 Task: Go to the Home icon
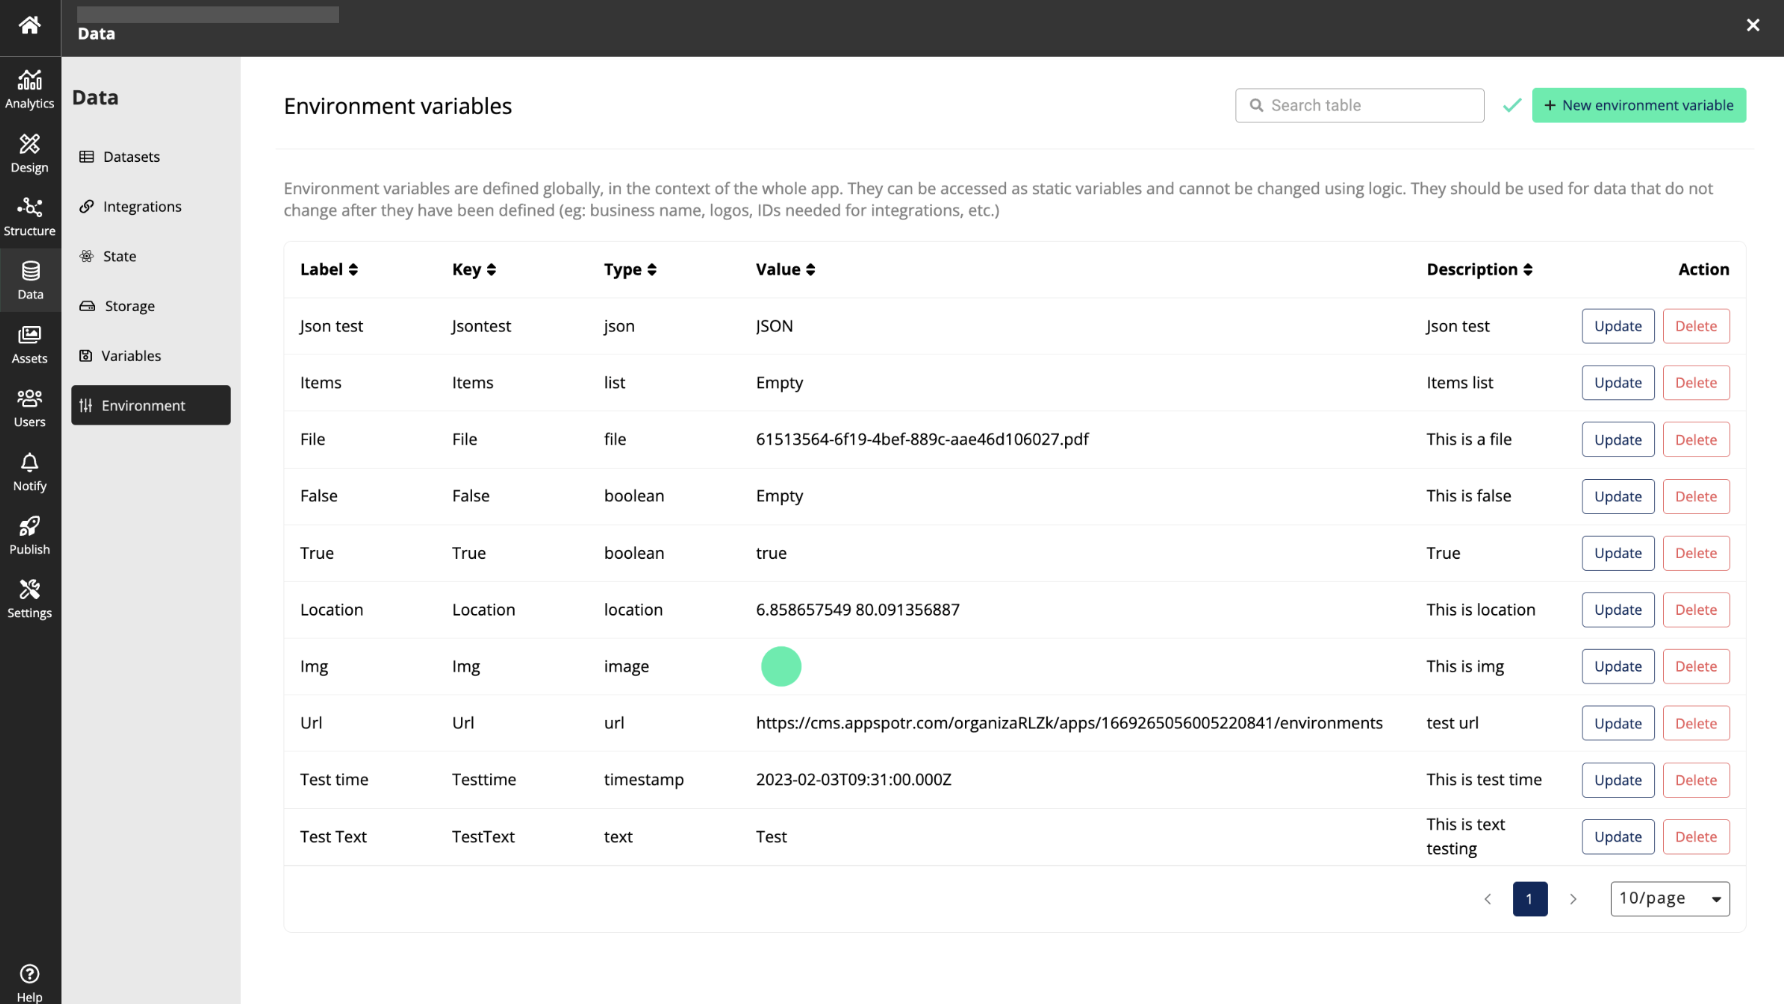[x=30, y=25]
